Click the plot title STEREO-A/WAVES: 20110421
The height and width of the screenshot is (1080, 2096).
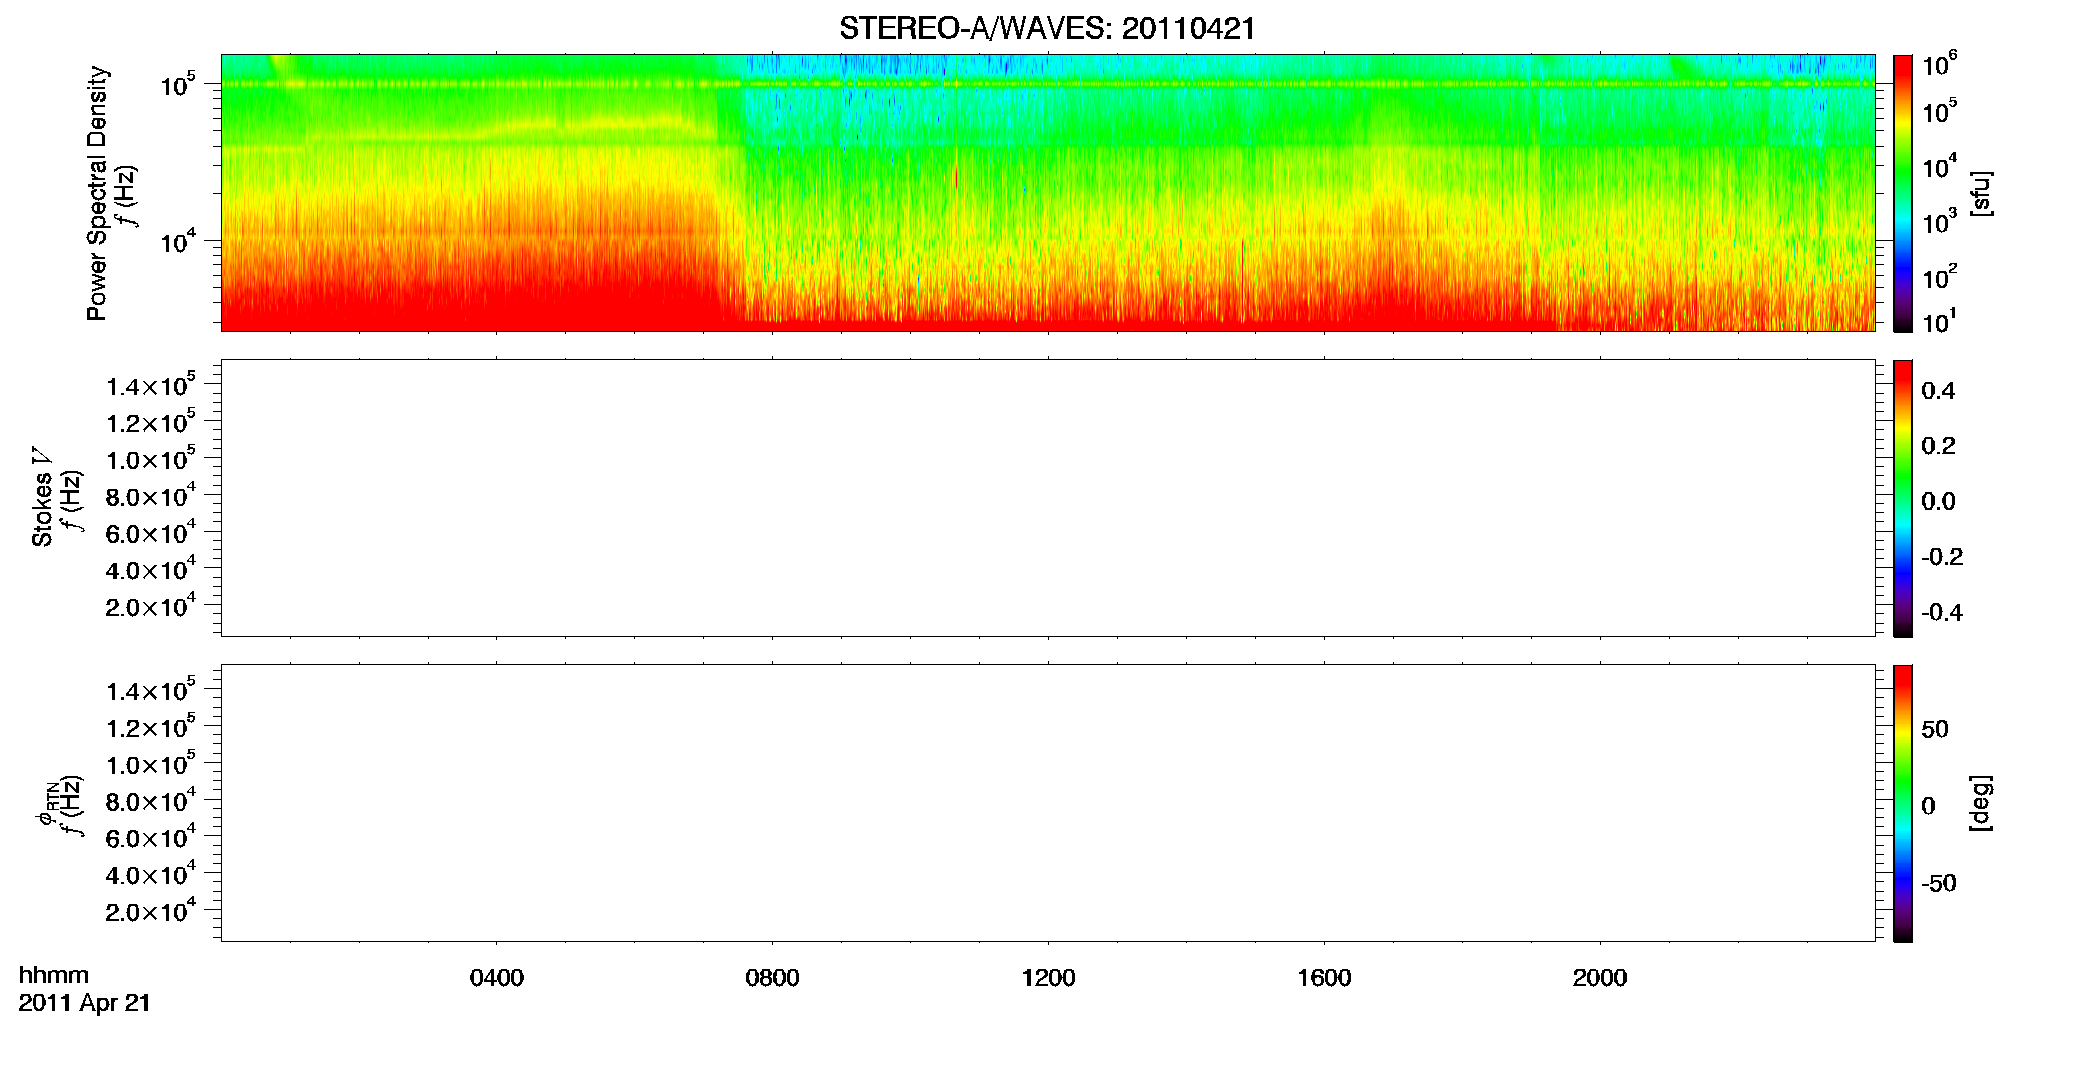point(1047,29)
